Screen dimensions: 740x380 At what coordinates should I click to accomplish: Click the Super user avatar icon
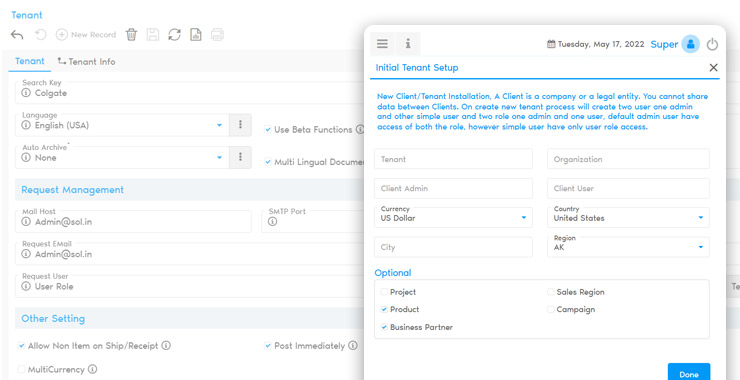click(690, 44)
